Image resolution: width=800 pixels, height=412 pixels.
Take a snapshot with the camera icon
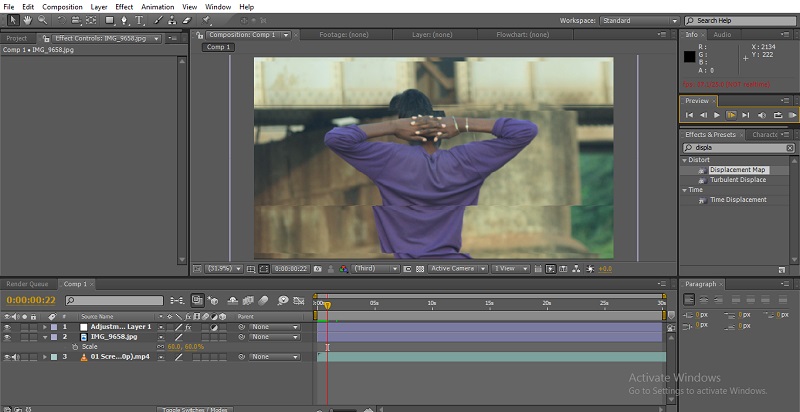coord(318,269)
